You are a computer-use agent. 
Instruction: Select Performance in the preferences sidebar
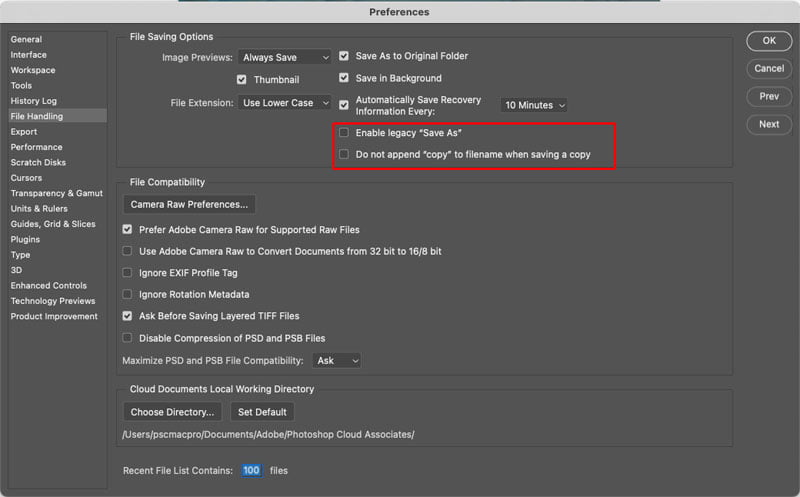(36, 147)
